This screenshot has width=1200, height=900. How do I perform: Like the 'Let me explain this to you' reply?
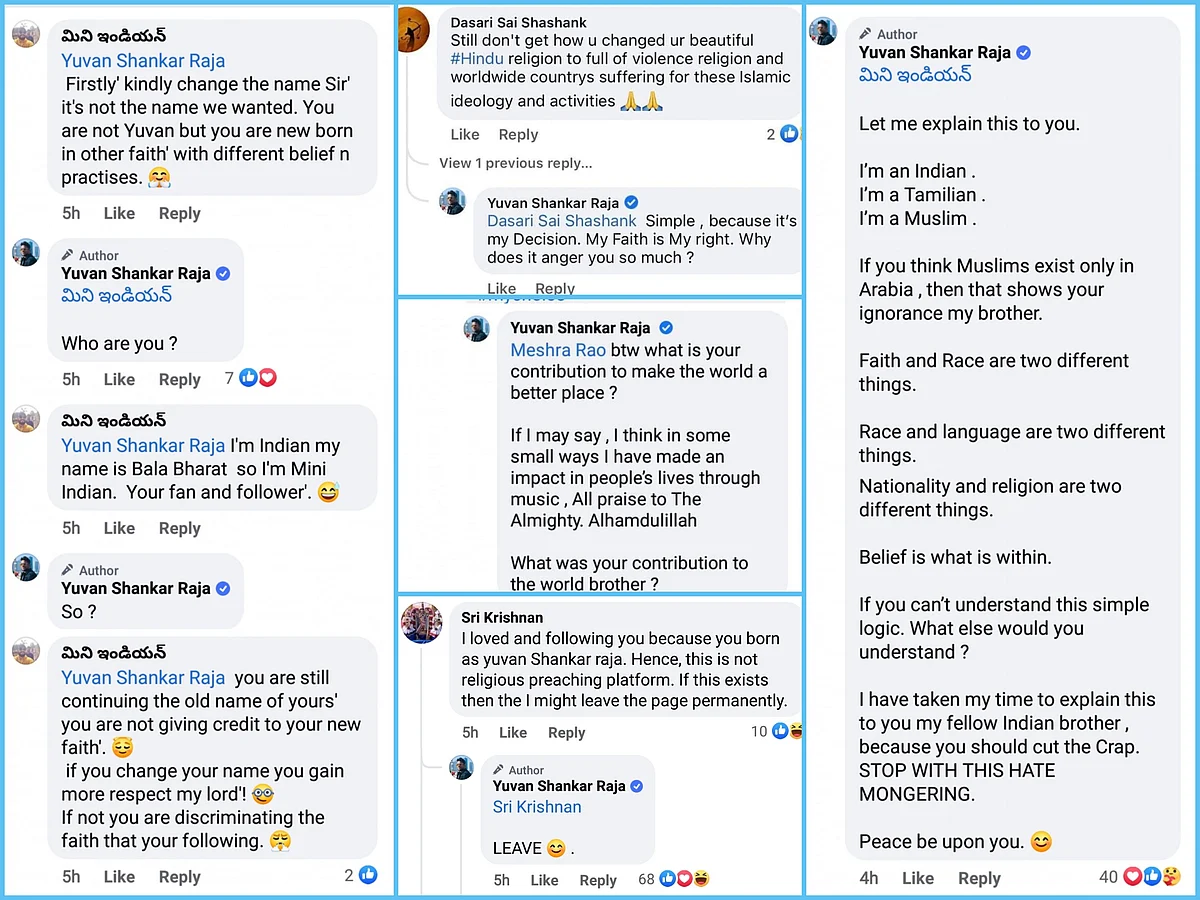click(x=917, y=878)
